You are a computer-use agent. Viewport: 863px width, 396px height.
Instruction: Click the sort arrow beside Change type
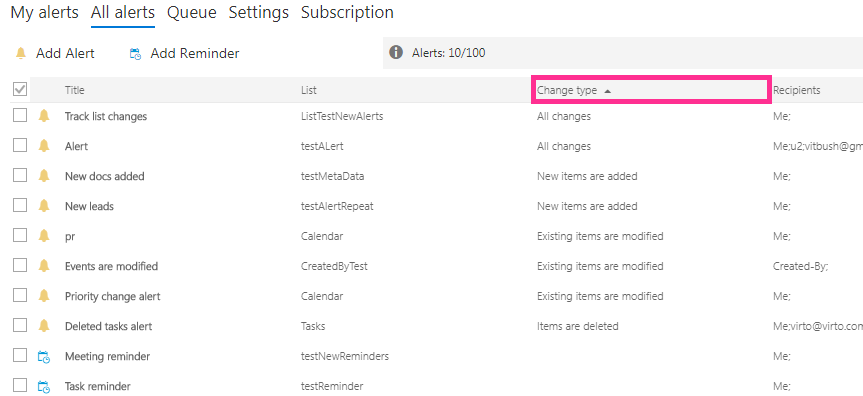[x=608, y=91]
